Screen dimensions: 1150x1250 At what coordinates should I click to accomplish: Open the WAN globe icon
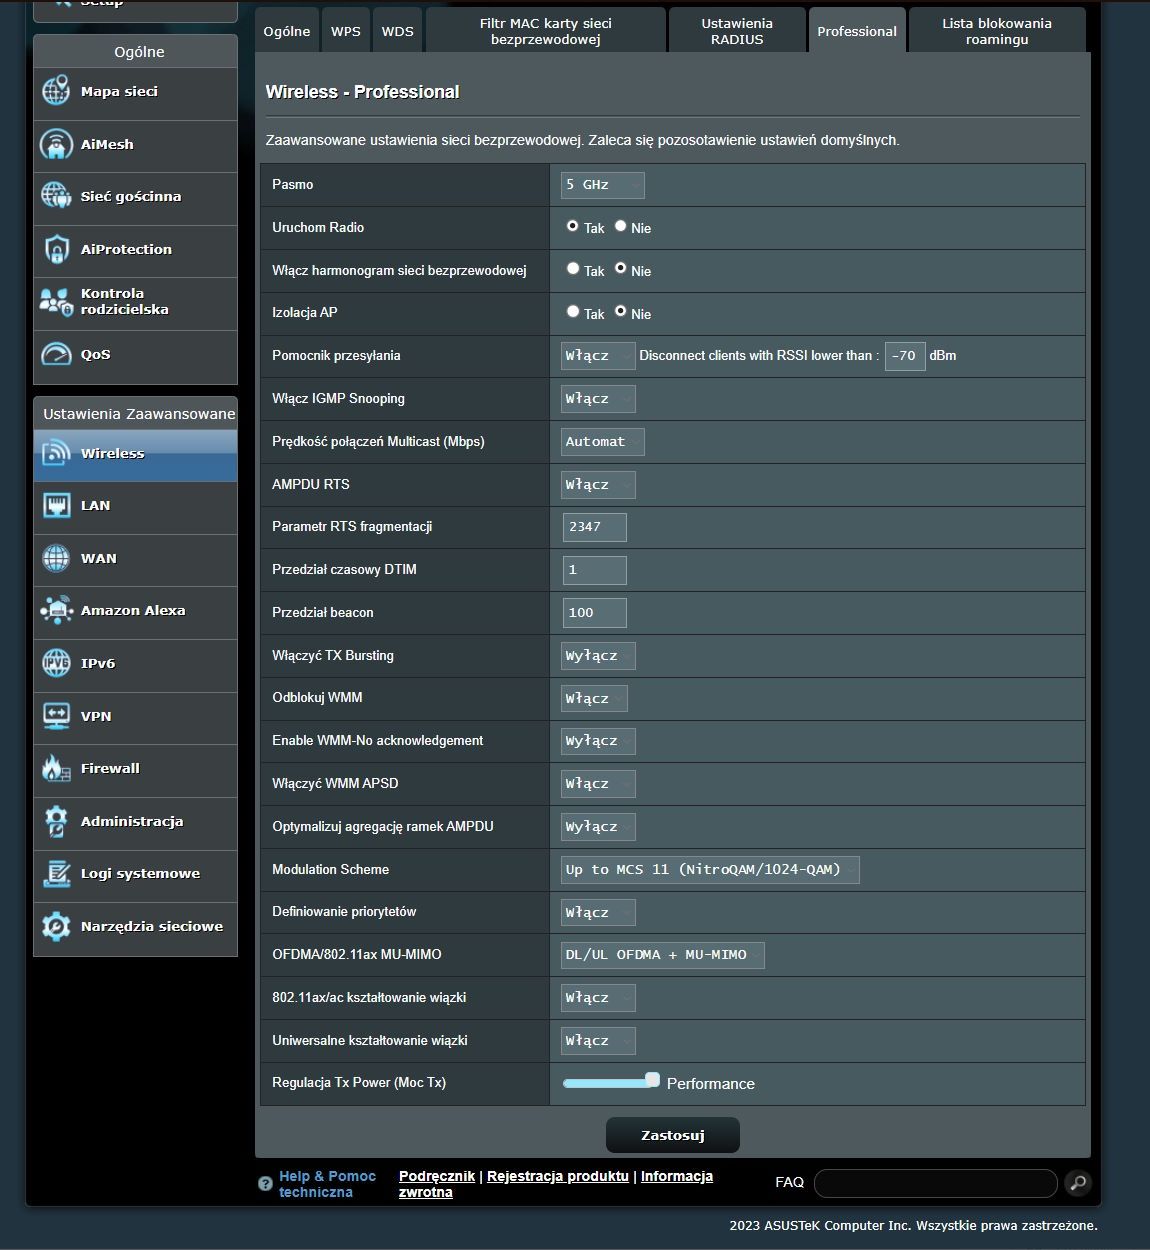coord(56,558)
